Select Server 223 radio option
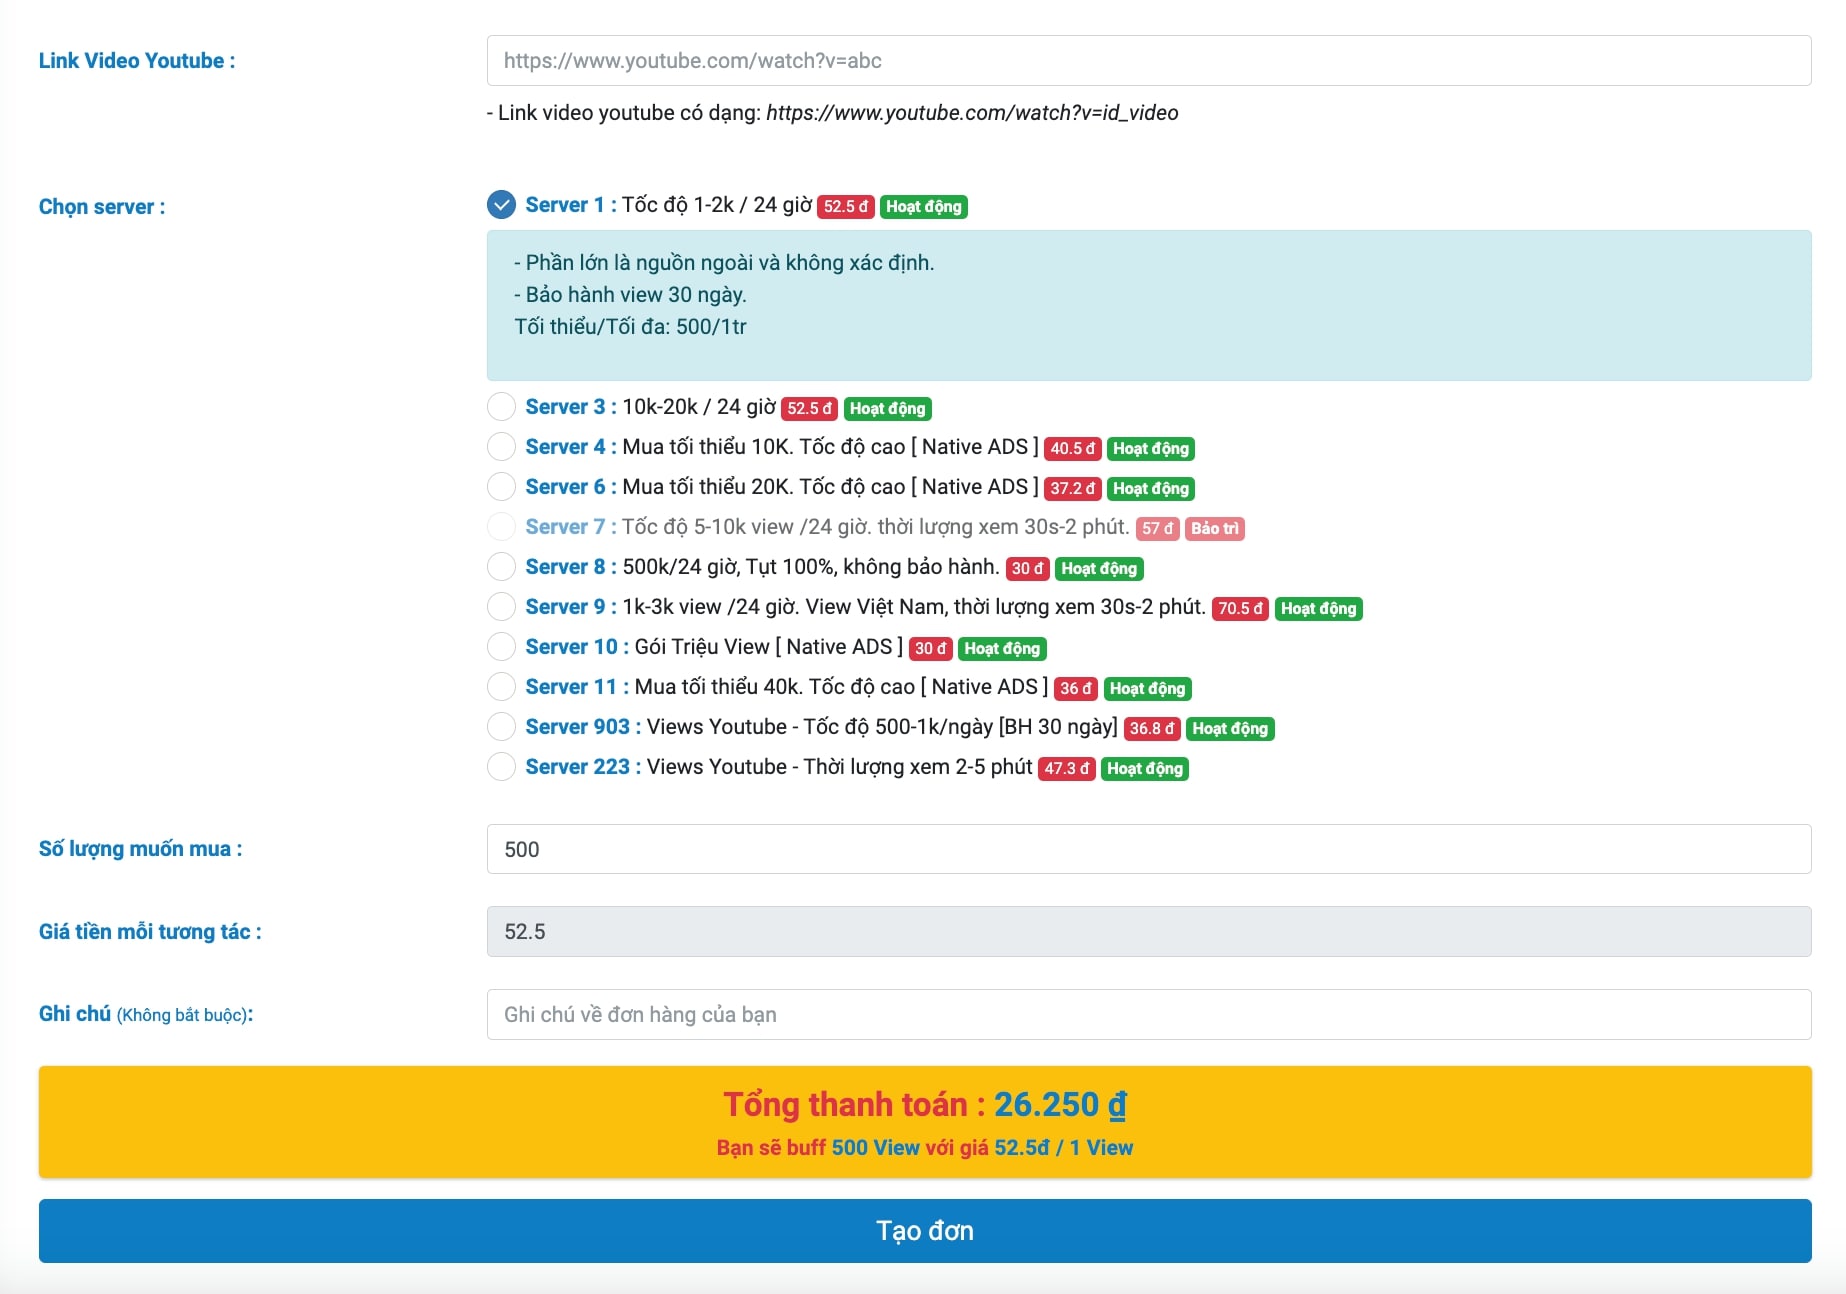 pyautogui.click(x=501, y=767)
